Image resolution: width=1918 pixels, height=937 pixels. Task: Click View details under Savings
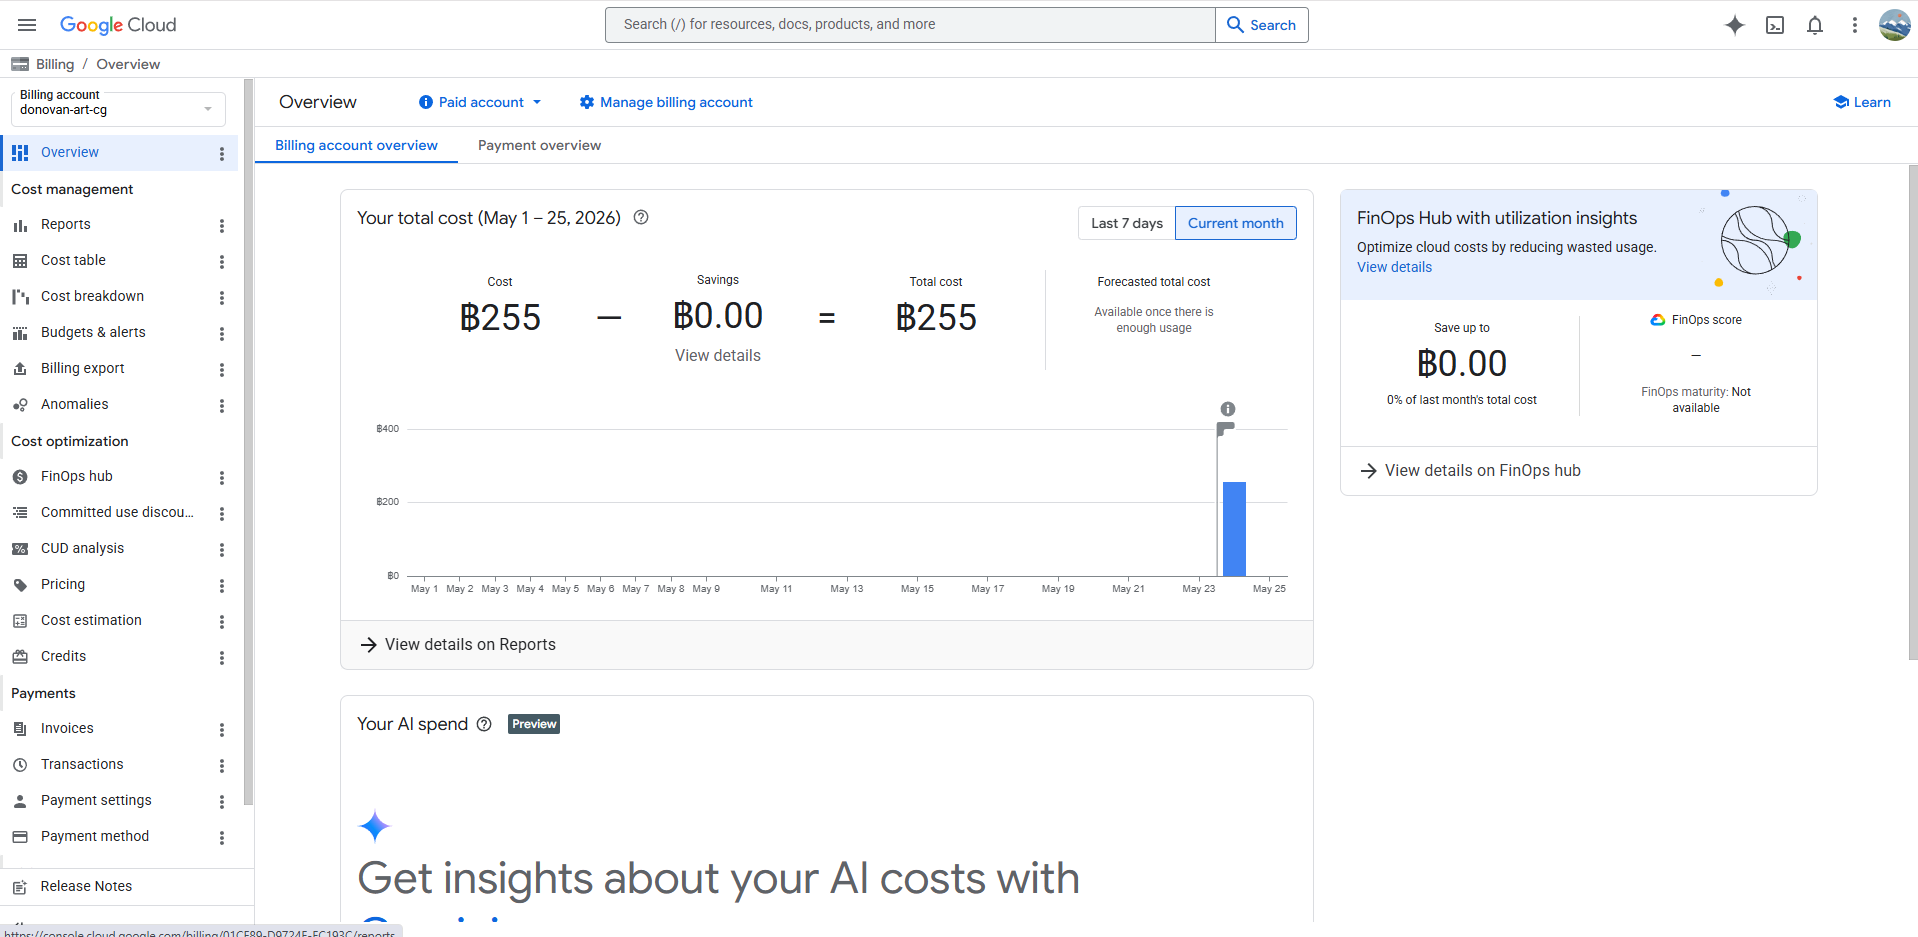tap(718, 356)
